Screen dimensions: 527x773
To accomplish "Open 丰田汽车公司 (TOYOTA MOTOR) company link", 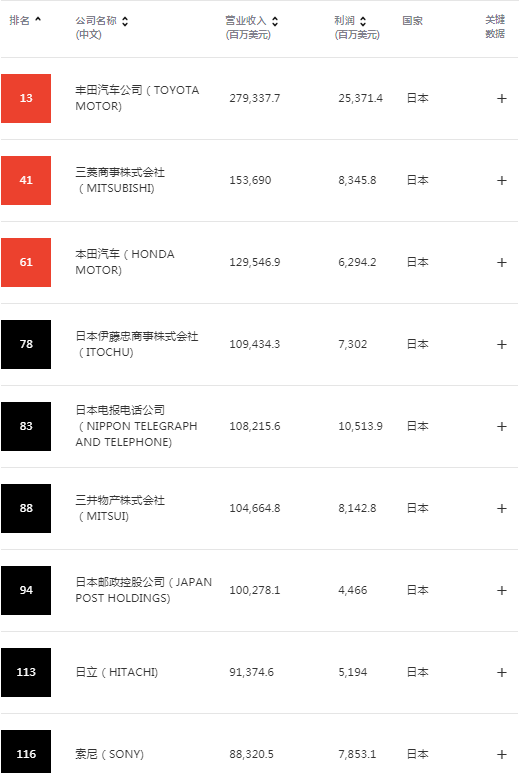I will click(x=137, y=98).
